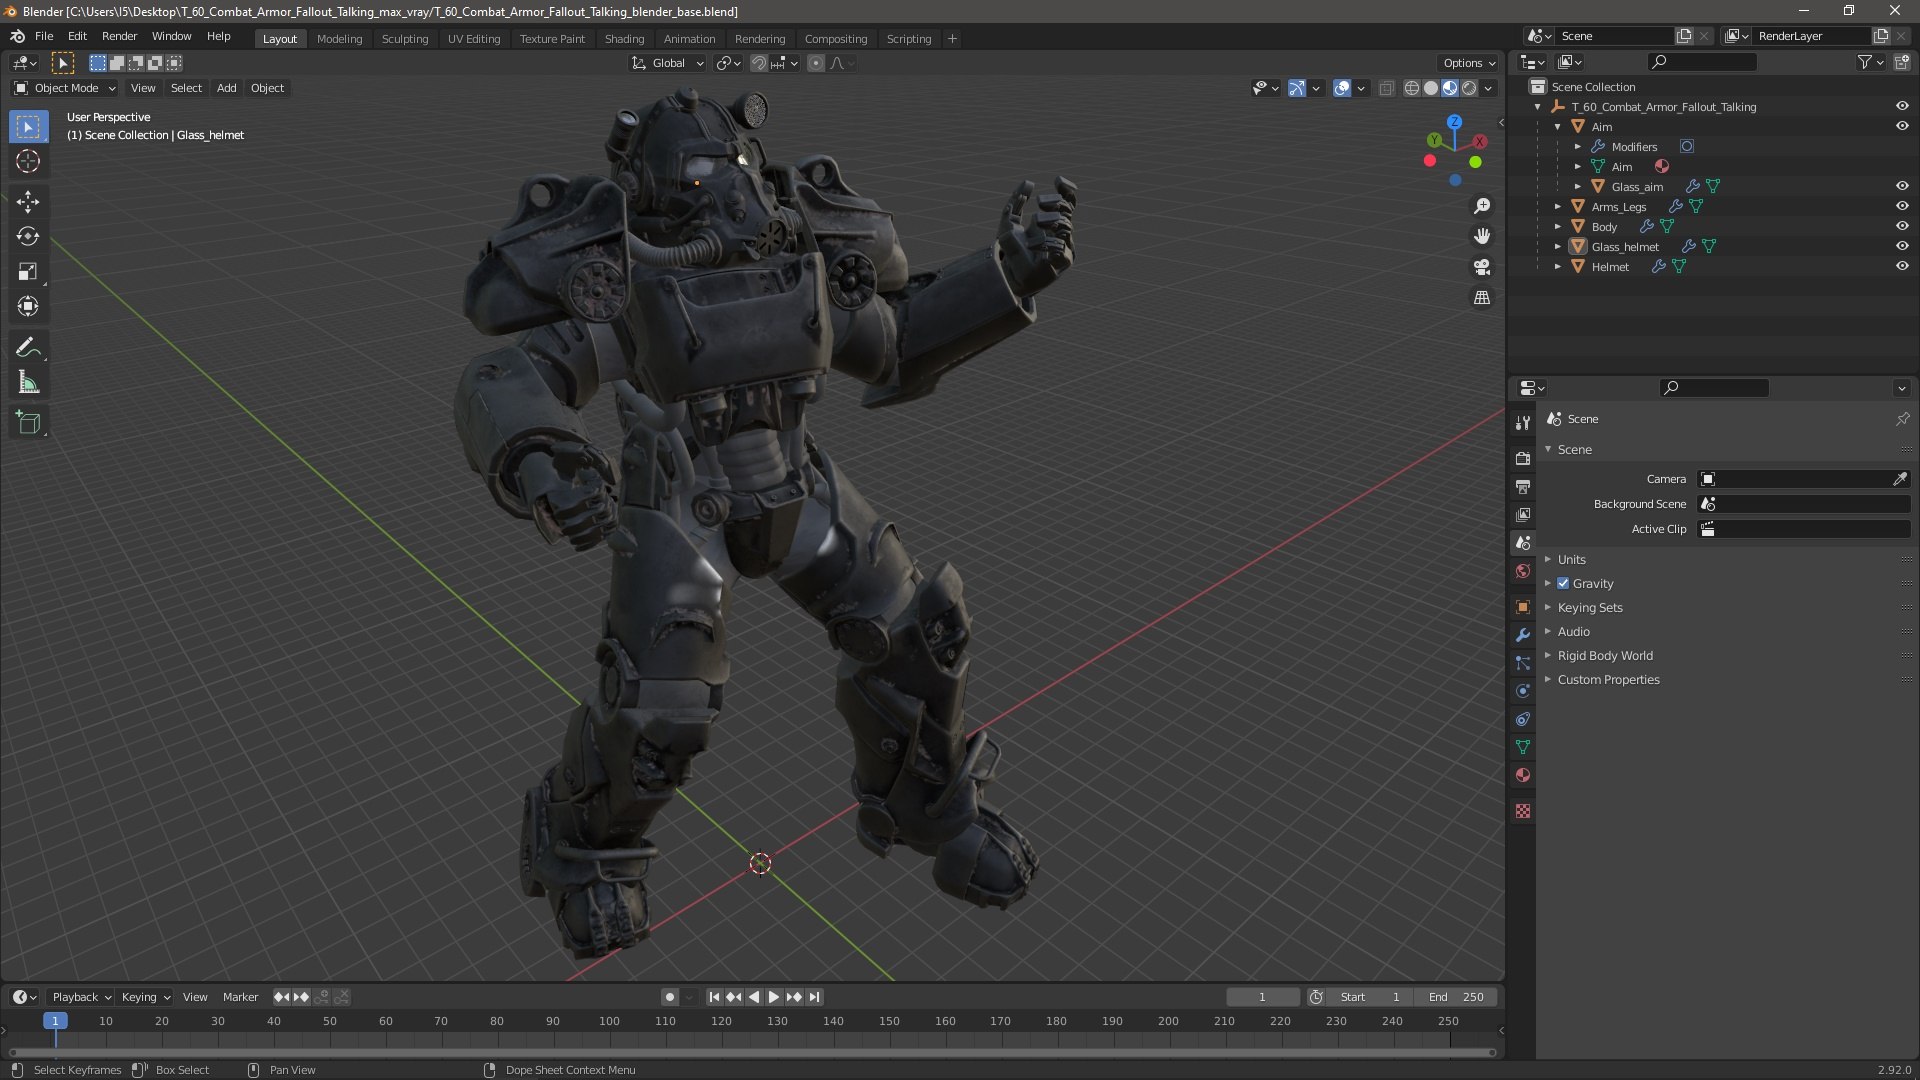
Task: Select the Scale tool
Action: [28, 271]
